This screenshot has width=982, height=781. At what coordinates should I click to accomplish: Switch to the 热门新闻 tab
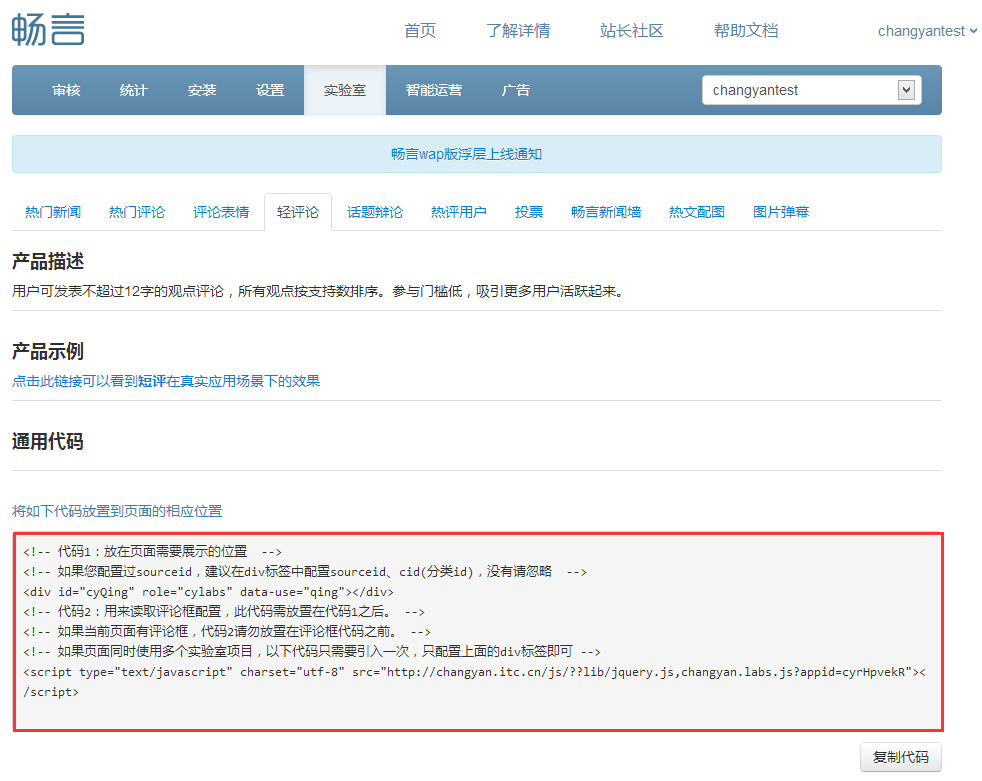point(52,212)
